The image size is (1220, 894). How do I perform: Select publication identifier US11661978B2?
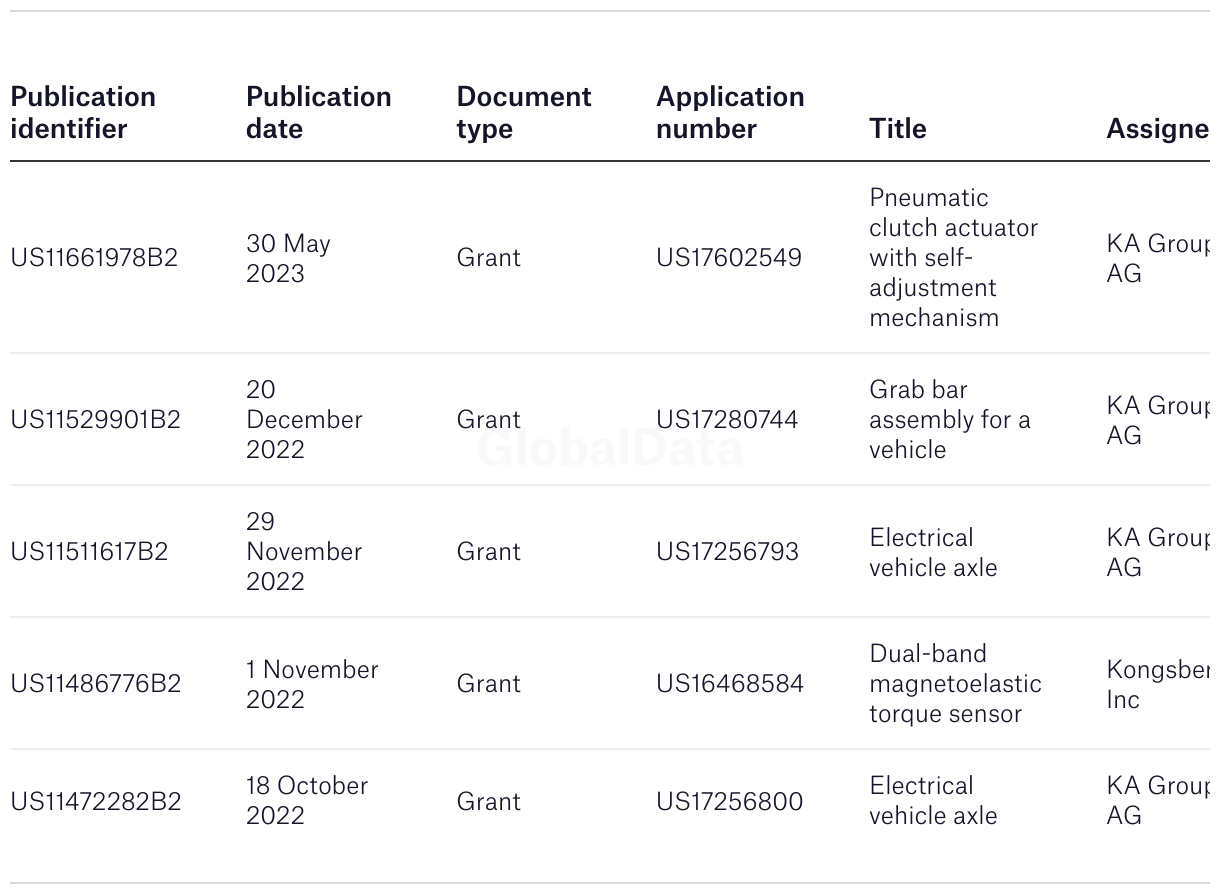(94, 257)
